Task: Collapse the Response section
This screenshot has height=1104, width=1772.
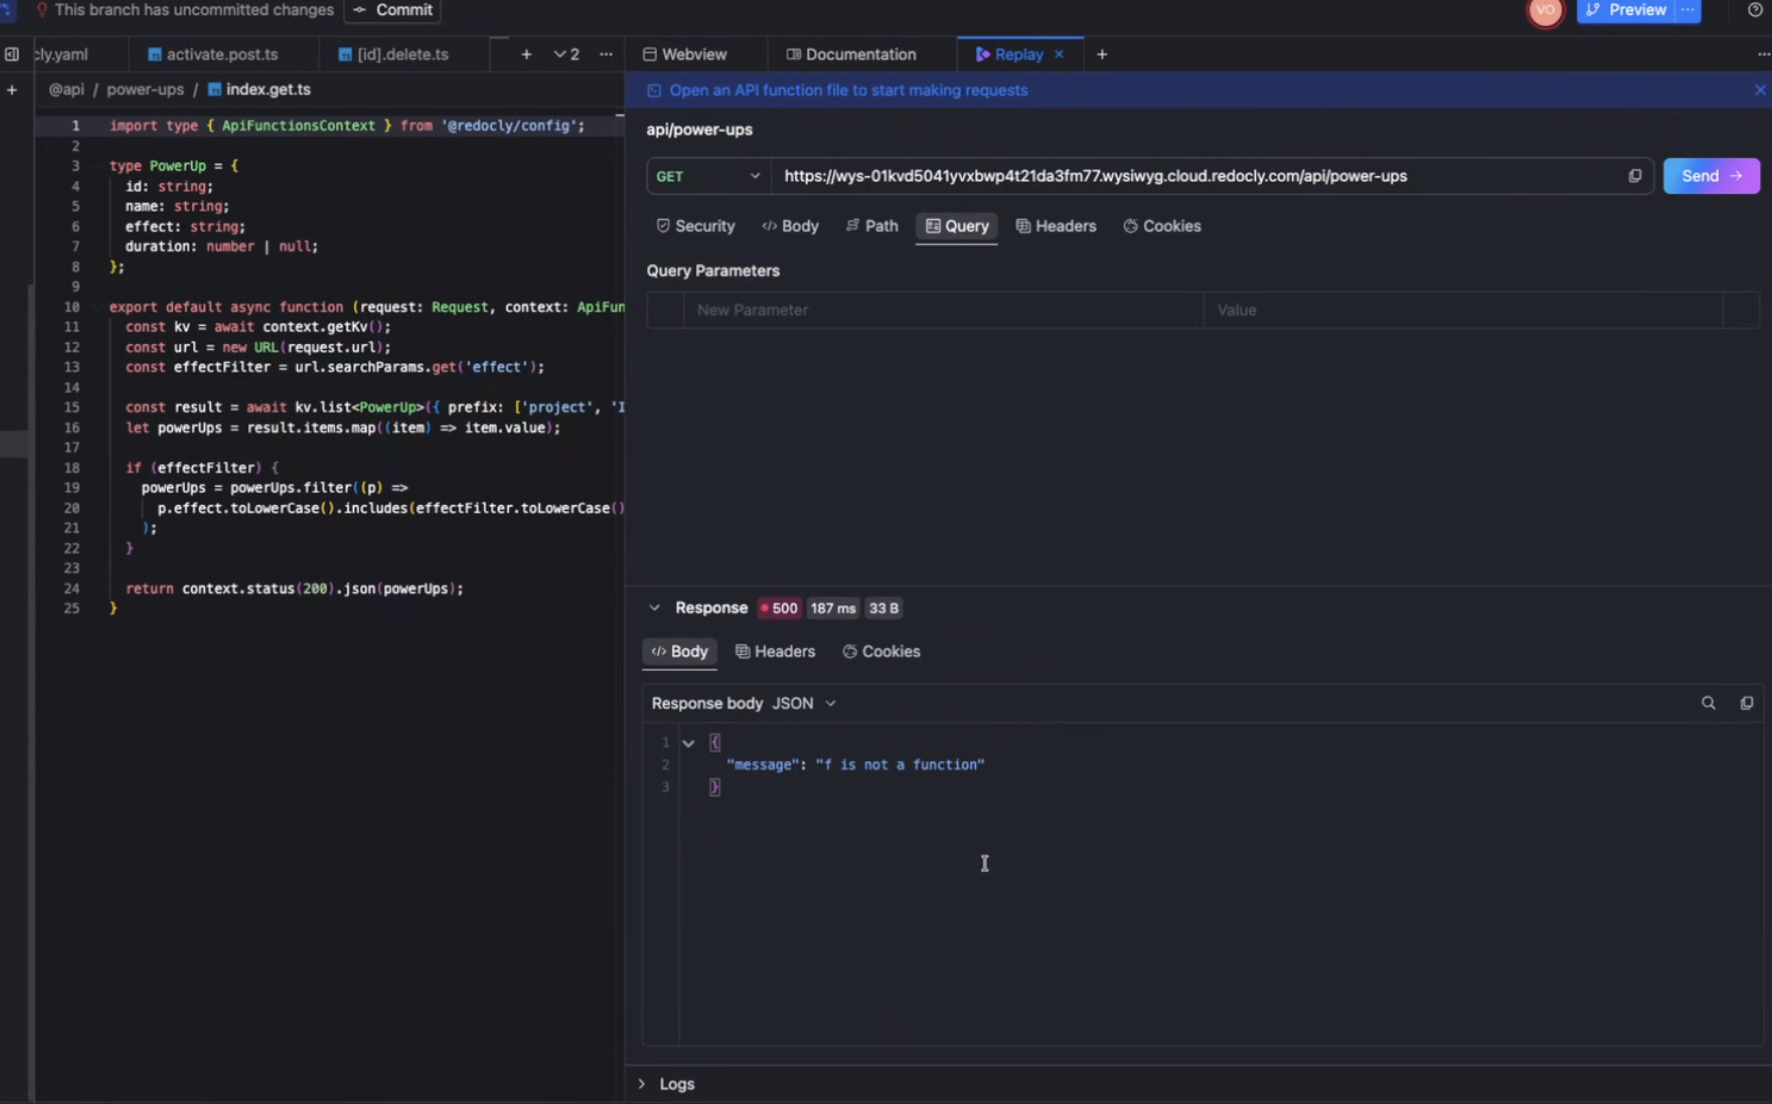Action: (x=654, y=608)
